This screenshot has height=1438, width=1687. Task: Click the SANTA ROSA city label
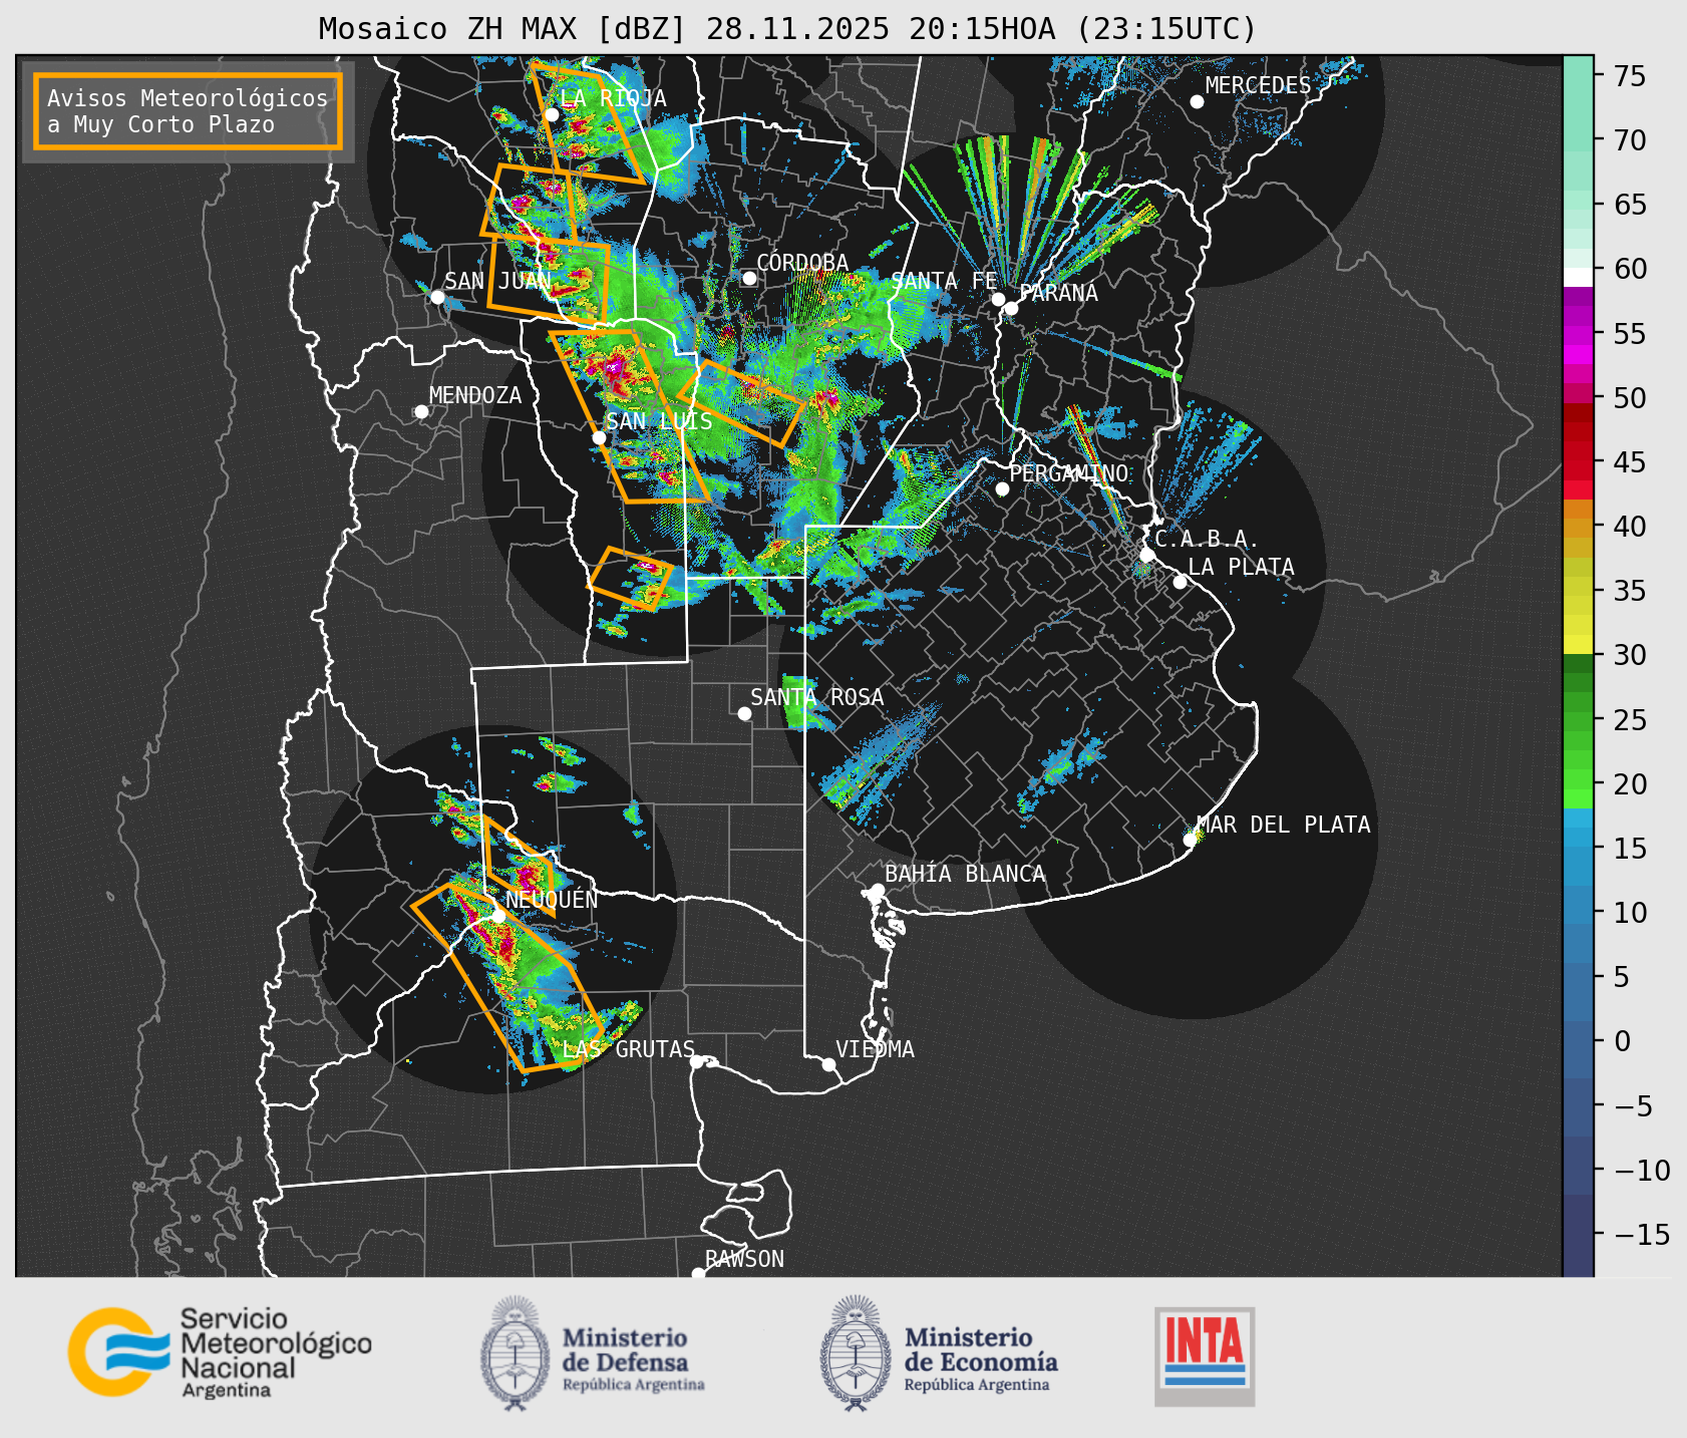tap(817, 697)
